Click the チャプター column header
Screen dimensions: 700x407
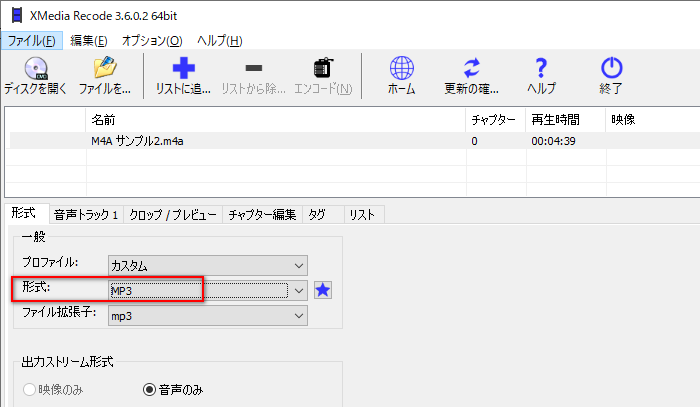[496, 120]
